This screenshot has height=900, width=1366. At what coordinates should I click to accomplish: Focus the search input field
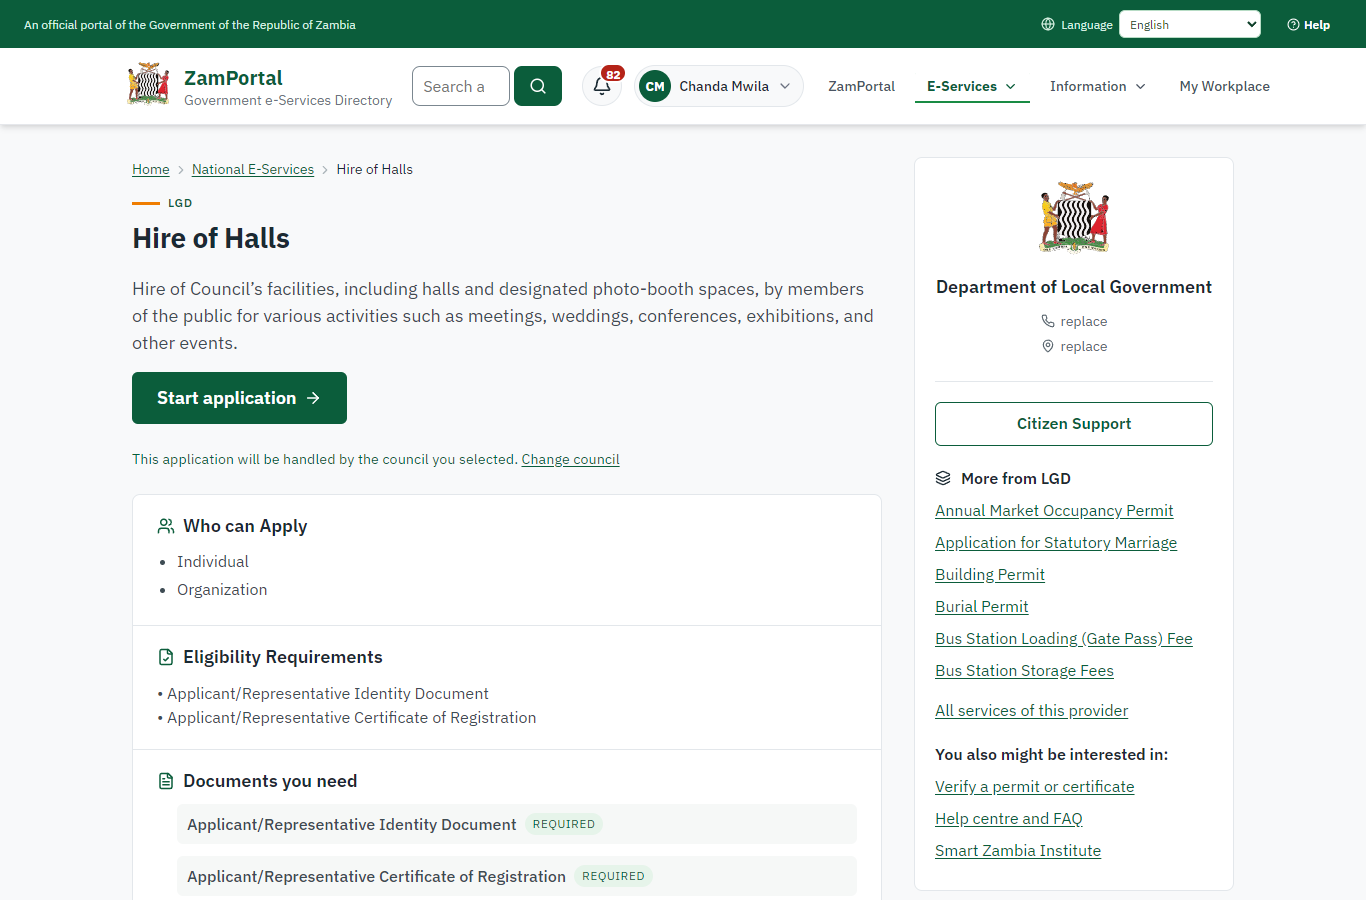(461, 86)
